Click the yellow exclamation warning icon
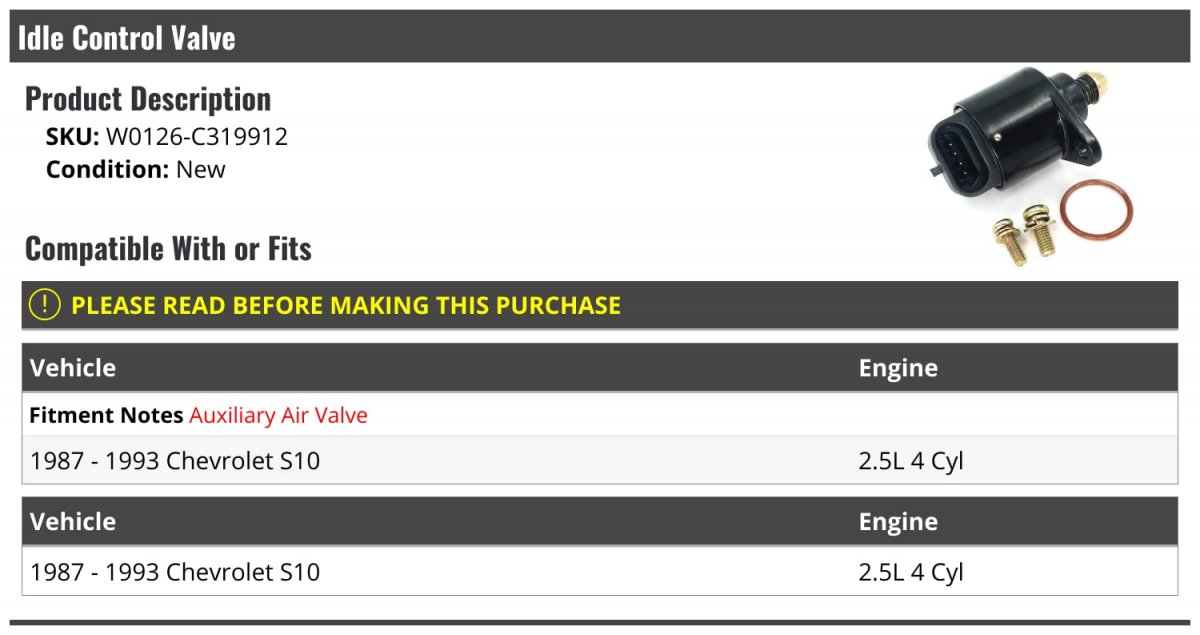Viewport: 1200px width, 635px height. tap(45, 305)
